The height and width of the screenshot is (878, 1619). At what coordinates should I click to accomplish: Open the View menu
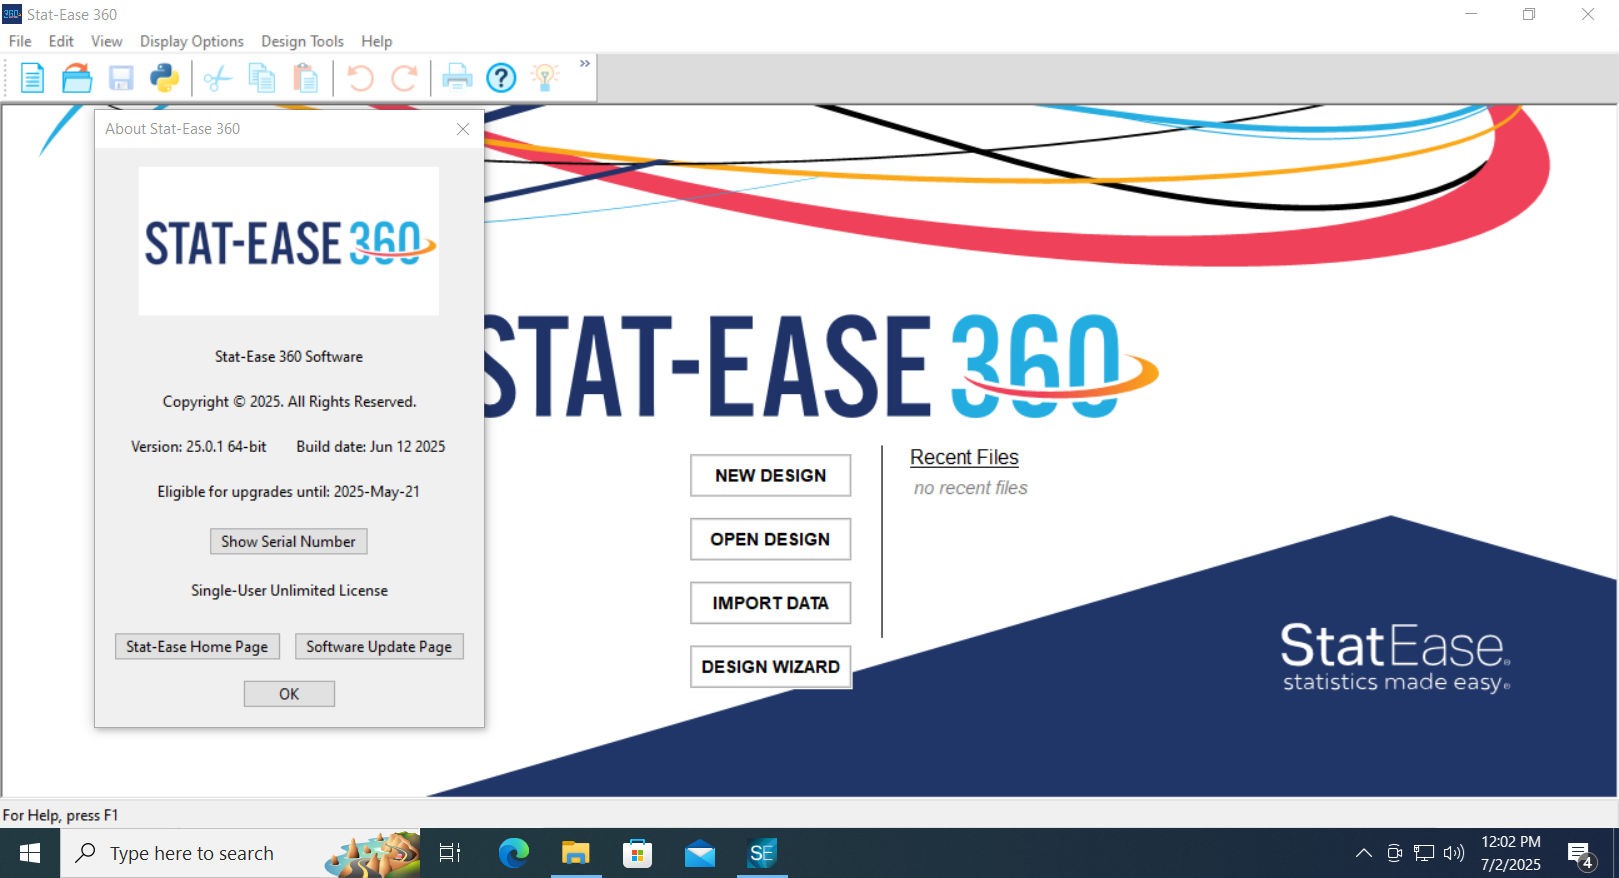click(x=107, y=41)
